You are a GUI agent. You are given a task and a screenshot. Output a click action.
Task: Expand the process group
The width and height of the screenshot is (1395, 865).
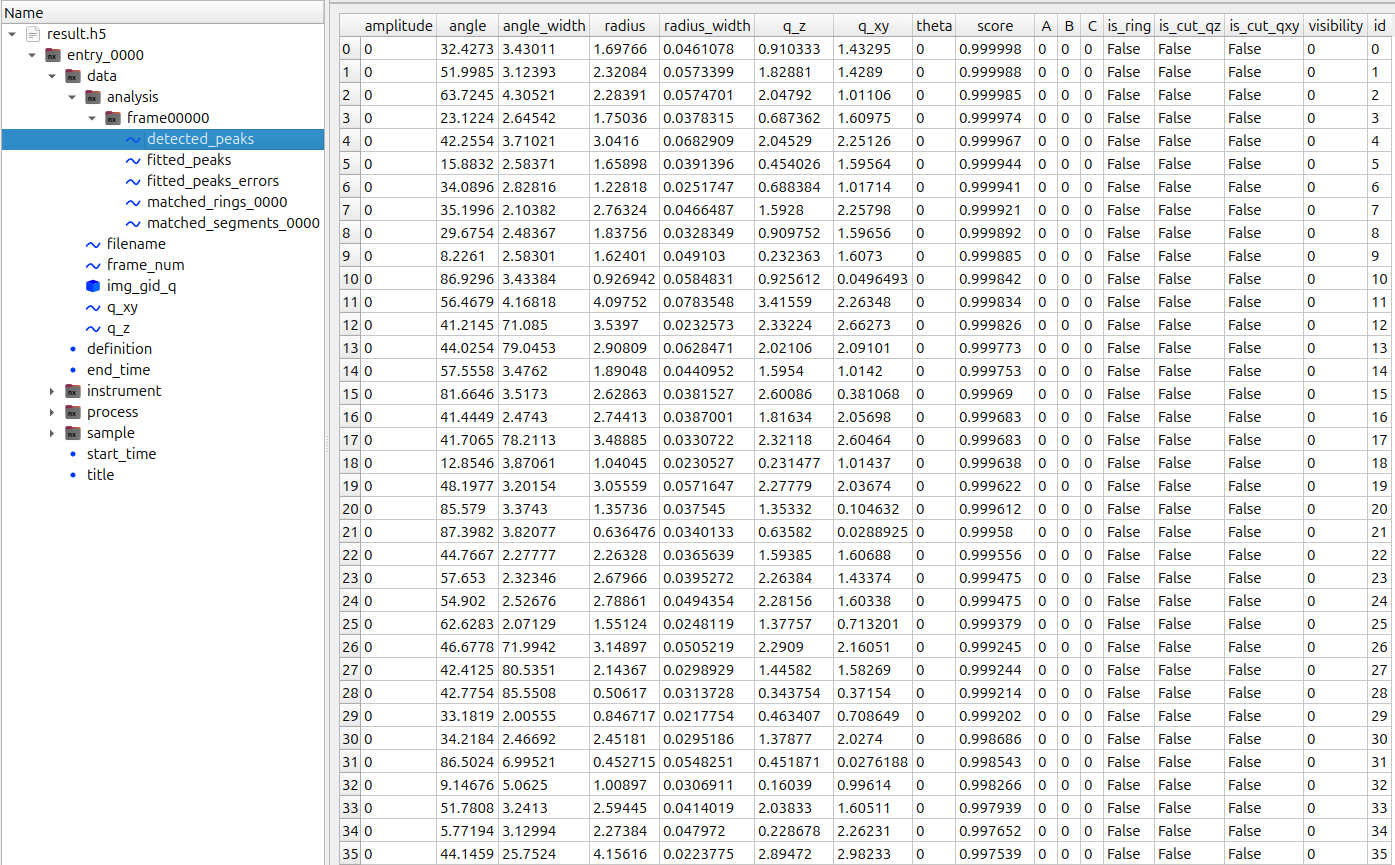coord(52,412)
